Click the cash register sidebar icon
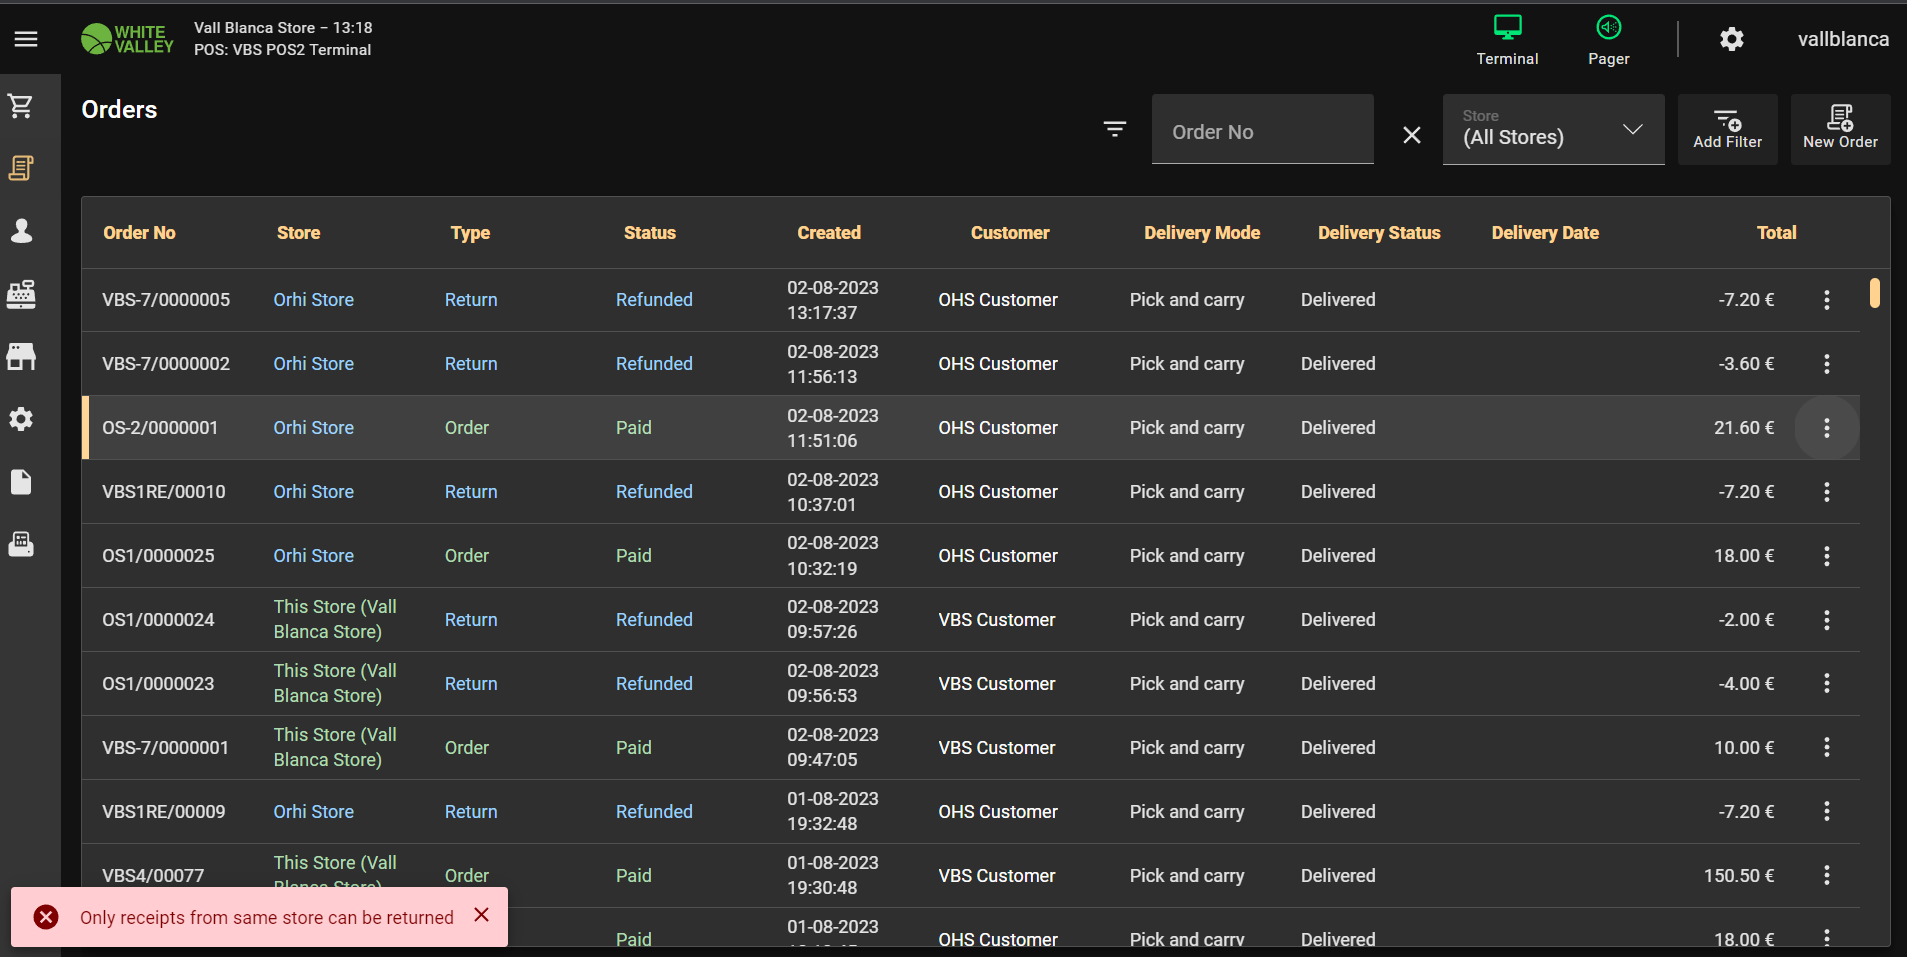This screenshot has width=1907, height=957. [x=21, y=294]
